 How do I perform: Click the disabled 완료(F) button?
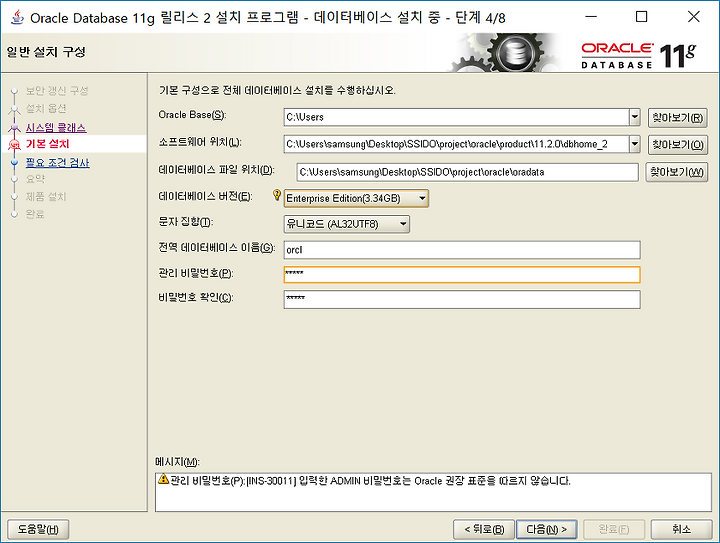(x=614, y=529)
